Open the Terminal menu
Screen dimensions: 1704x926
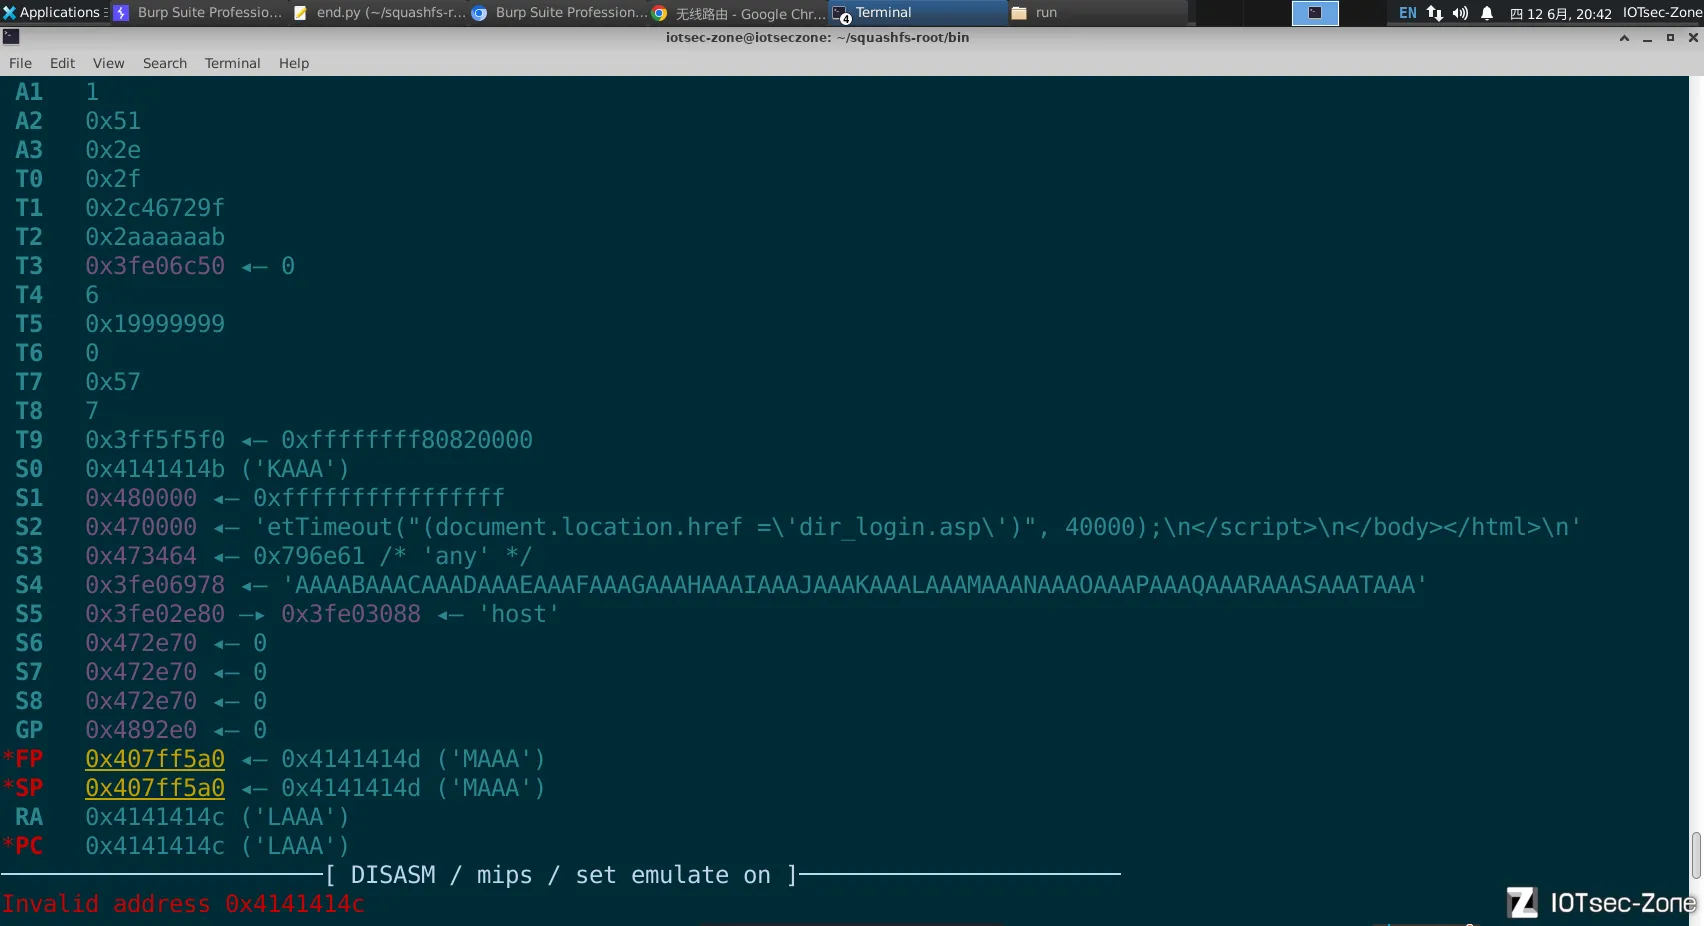coord(232,63)
